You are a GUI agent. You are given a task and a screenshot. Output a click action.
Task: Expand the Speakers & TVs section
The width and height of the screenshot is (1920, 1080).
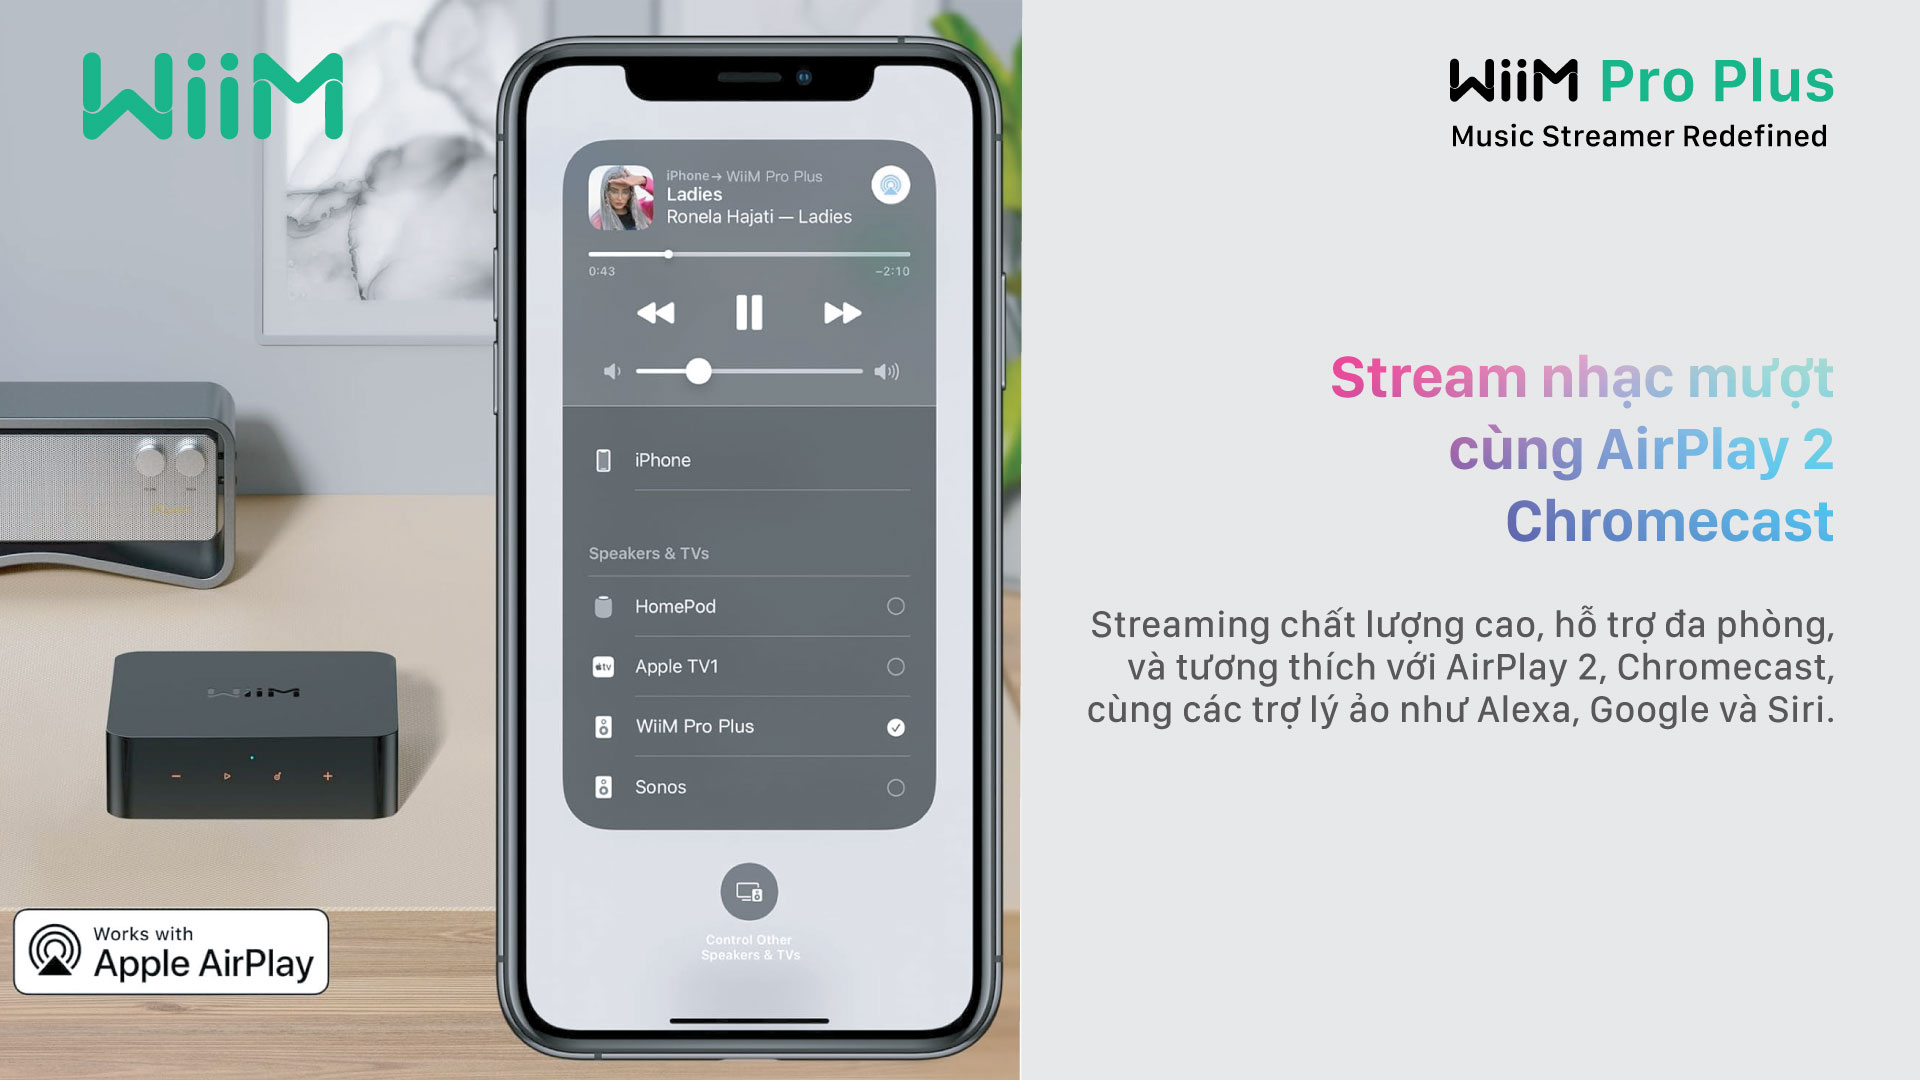coord(650,553)
